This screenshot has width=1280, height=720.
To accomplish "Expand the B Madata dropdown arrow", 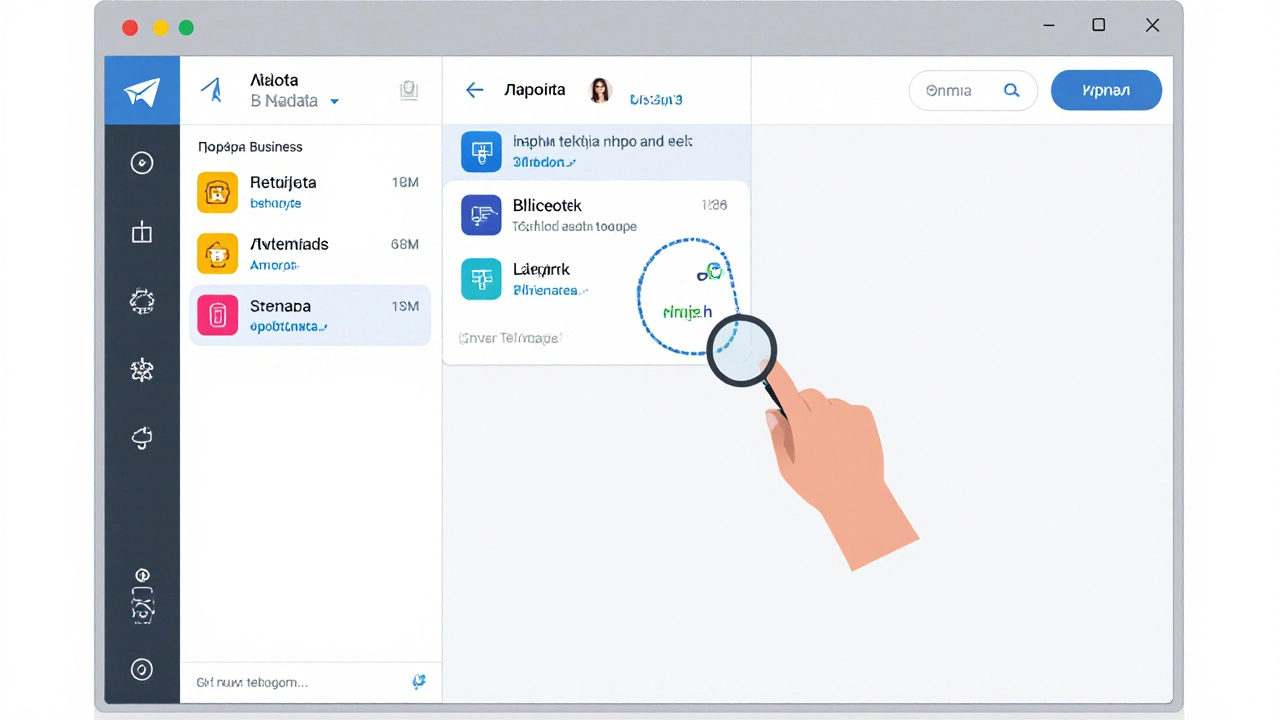I will 334,102.
